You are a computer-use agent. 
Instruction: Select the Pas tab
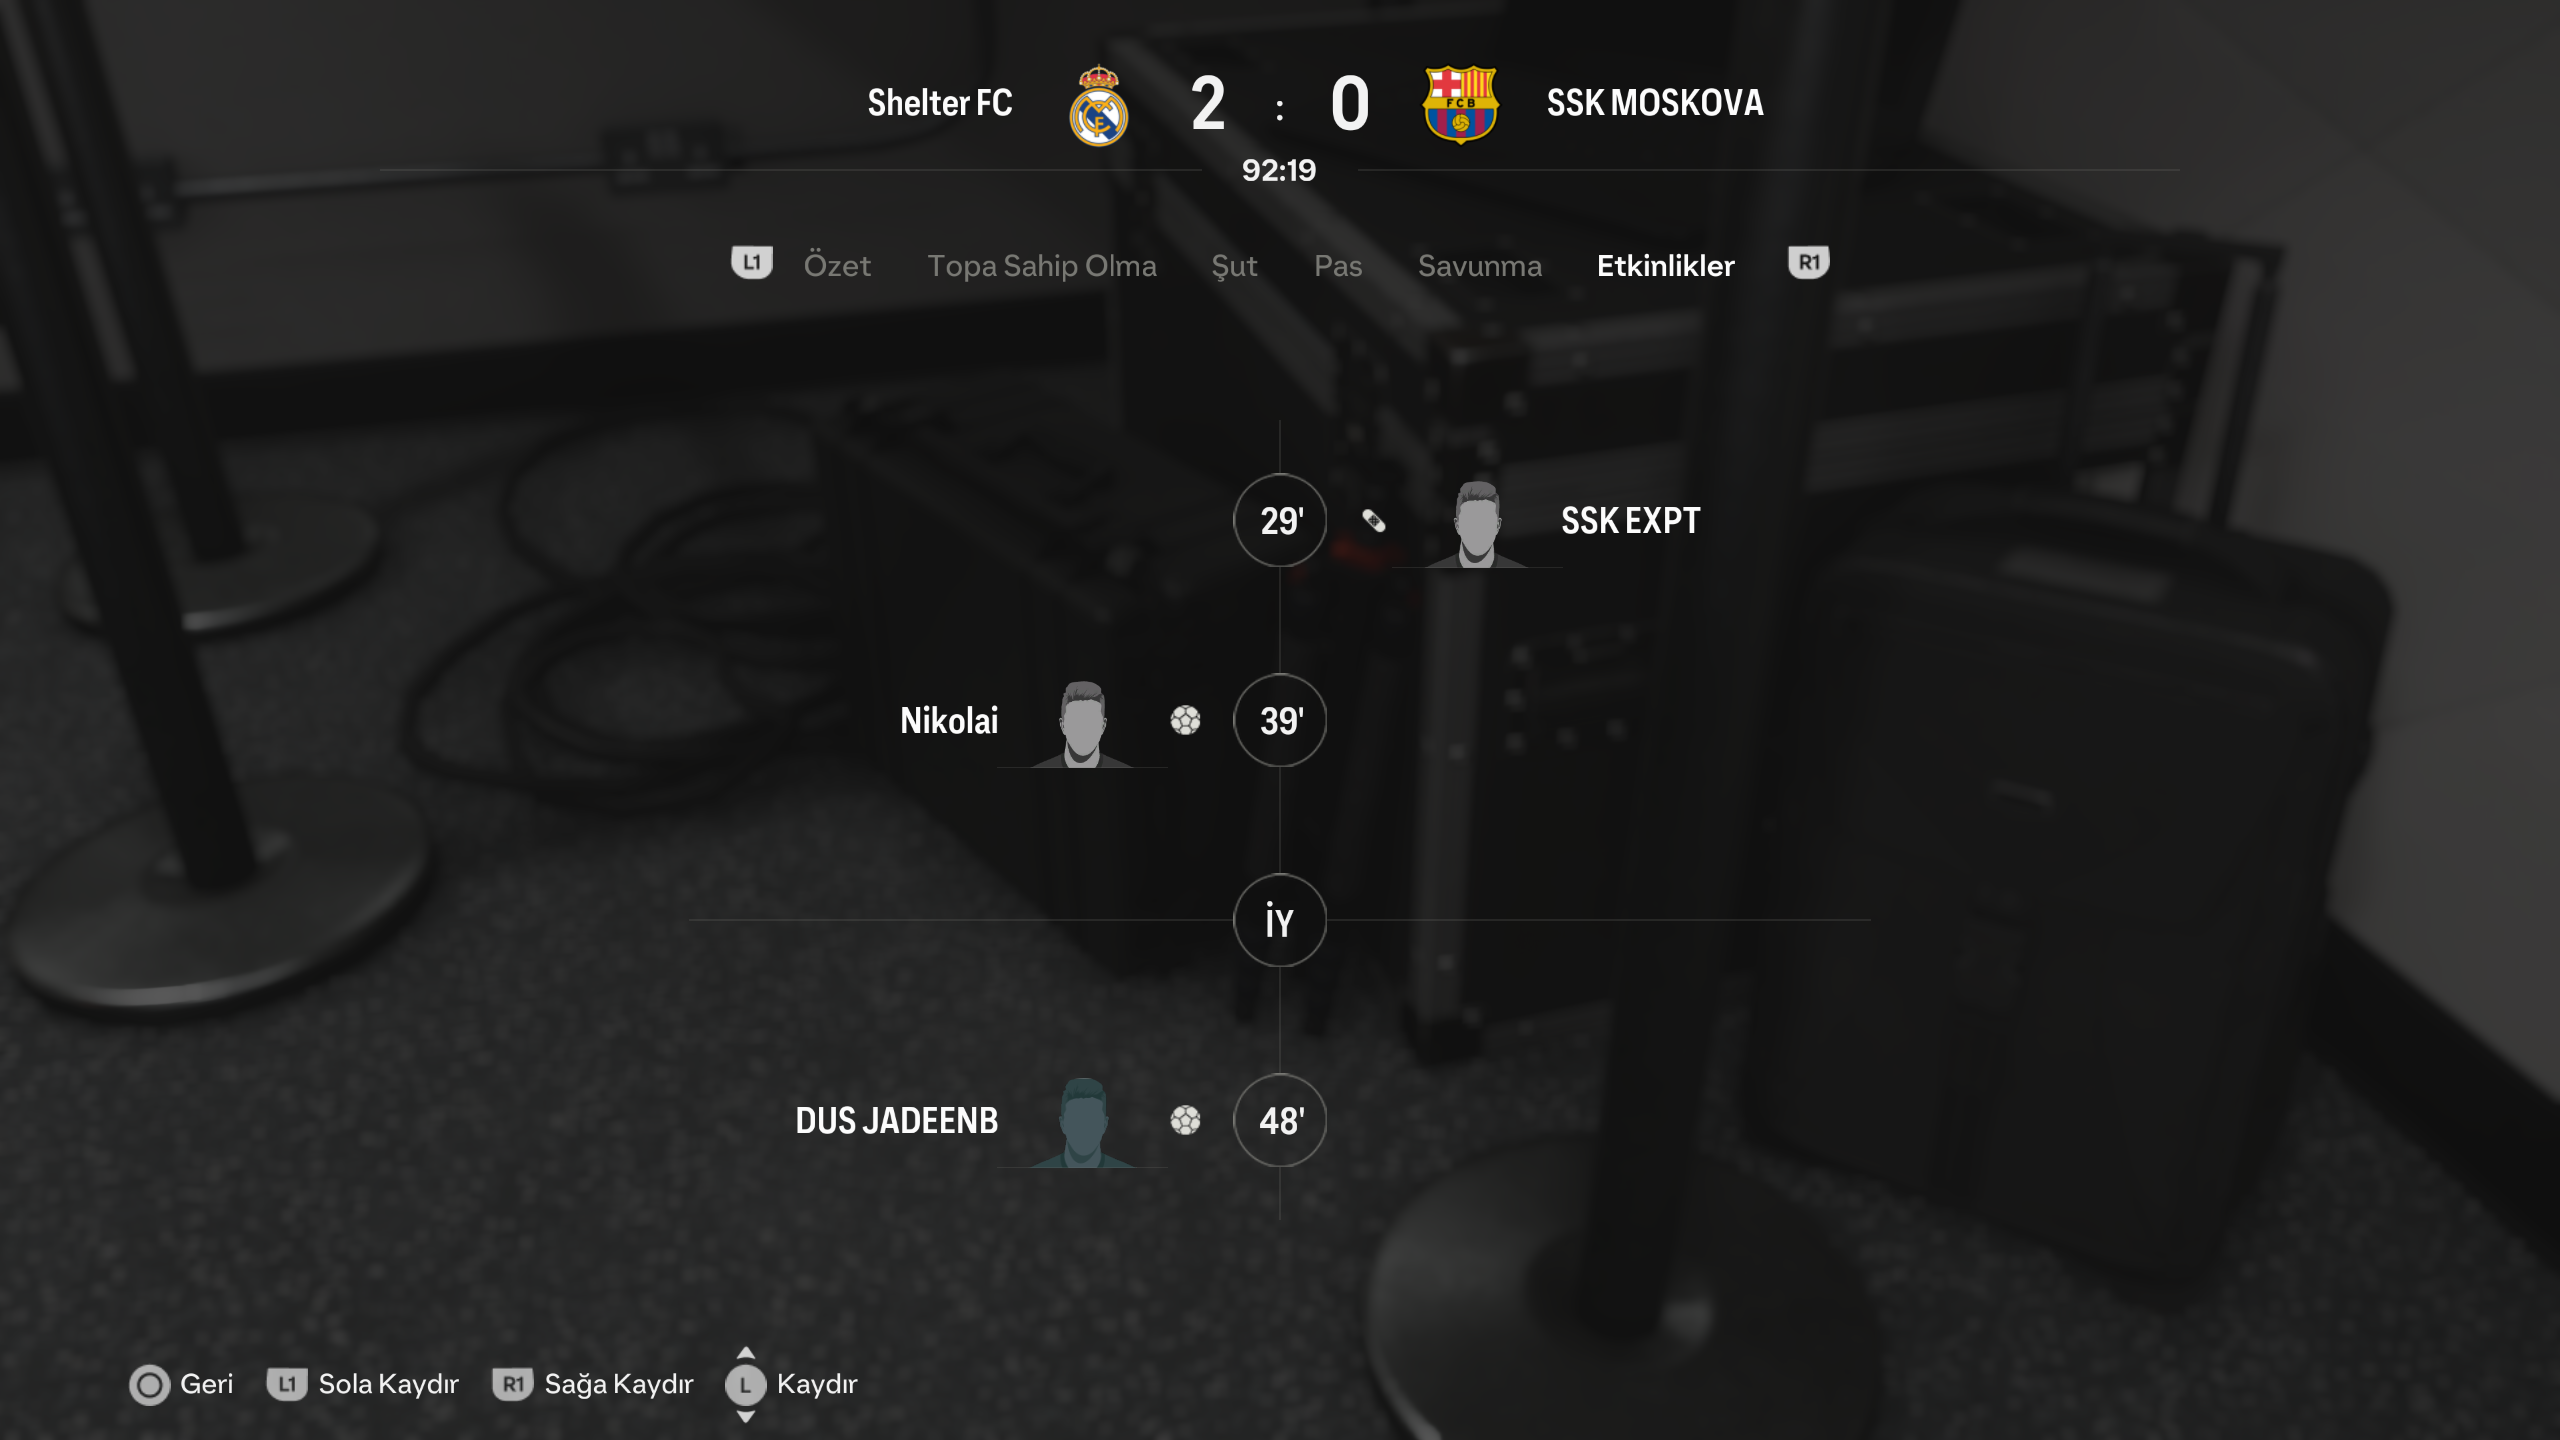[x=1338, y=266]
